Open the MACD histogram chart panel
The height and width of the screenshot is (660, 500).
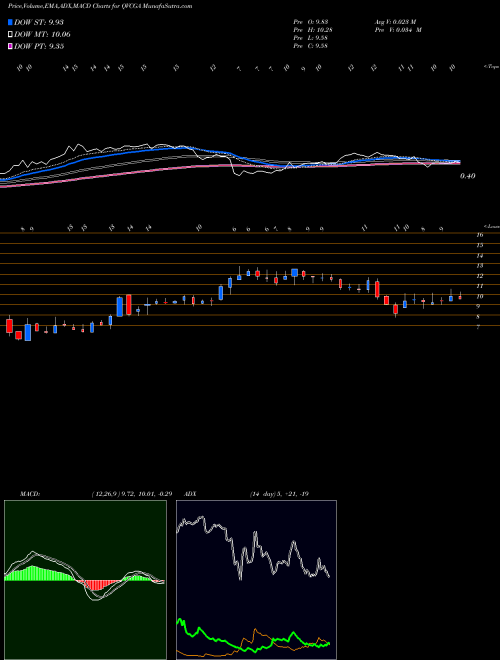click(x=85, y=580)
